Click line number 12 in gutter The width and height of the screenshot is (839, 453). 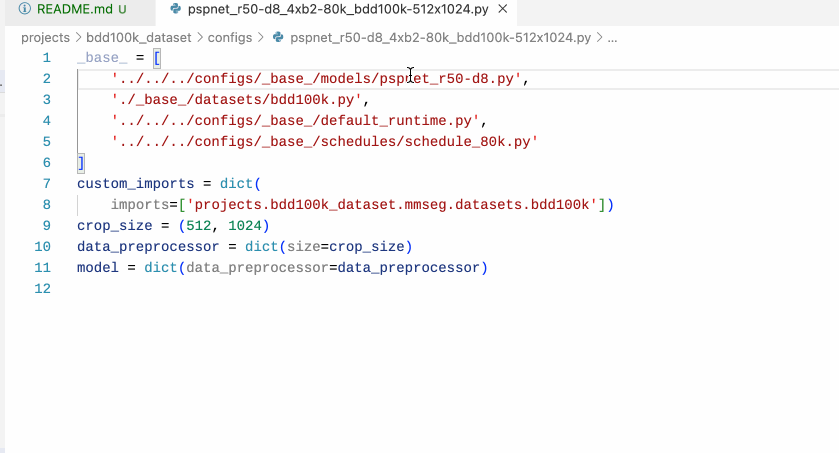coord(42,288)
